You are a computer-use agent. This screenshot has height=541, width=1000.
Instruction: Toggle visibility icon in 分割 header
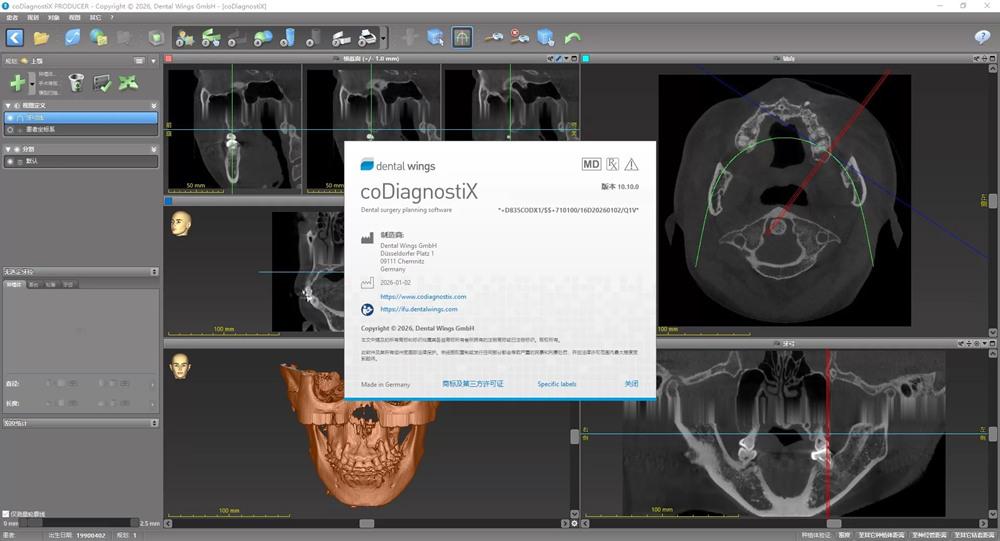[x=17, y=149]
